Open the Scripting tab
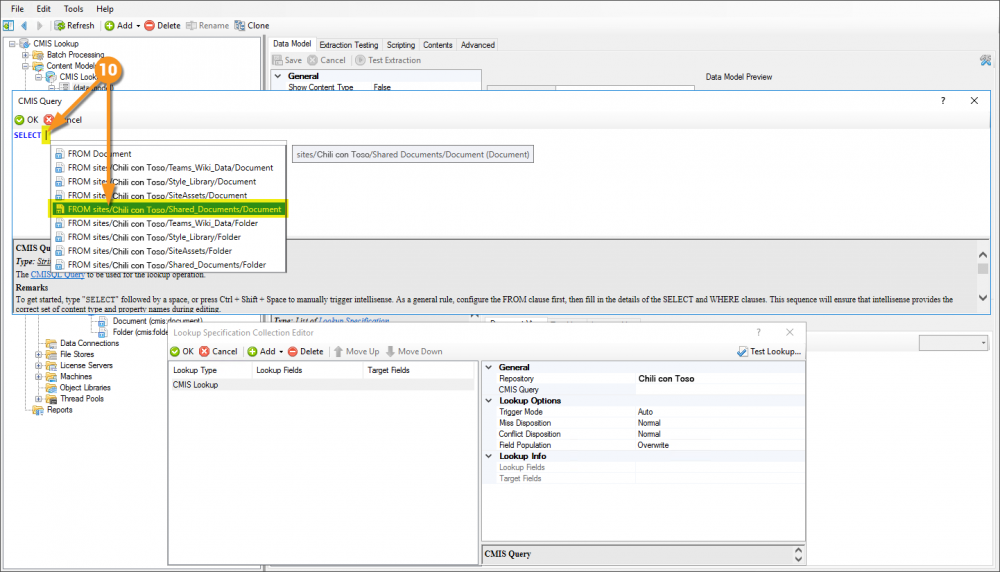This screenshot has width=1000, height=572. point(401,45)
